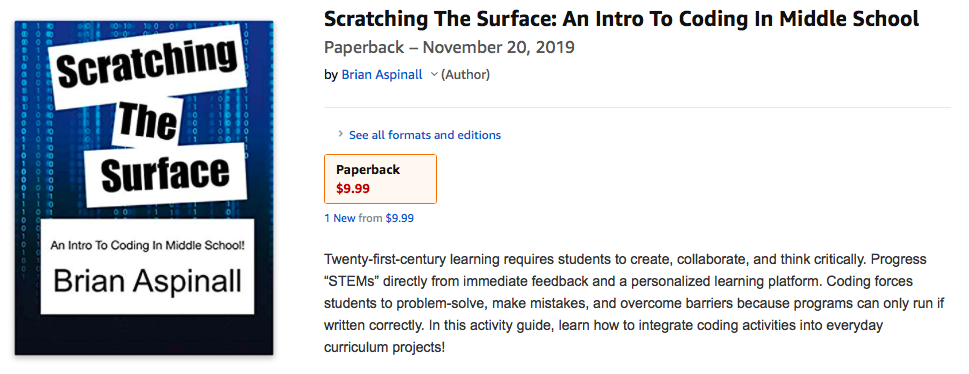Select the Paperback format option
969x374 pixels.
(x=380, y=179)
